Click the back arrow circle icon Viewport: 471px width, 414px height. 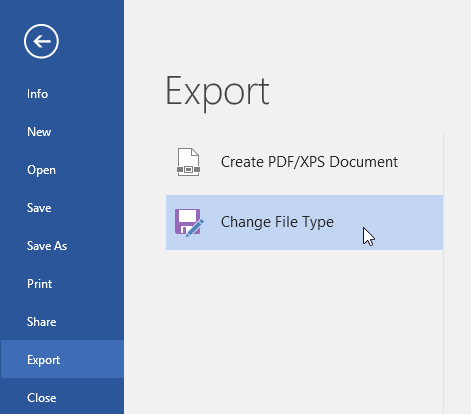click(x=41, y=41)
